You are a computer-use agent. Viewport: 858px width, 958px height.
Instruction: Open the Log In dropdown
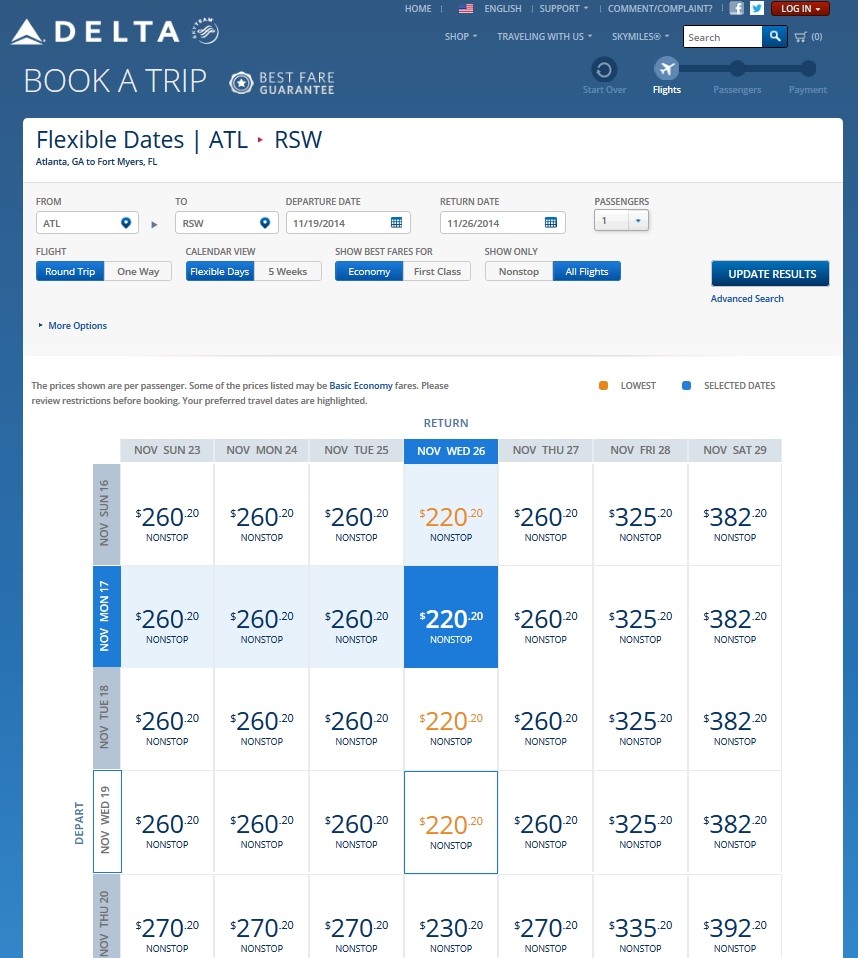[x=801, y=9]
